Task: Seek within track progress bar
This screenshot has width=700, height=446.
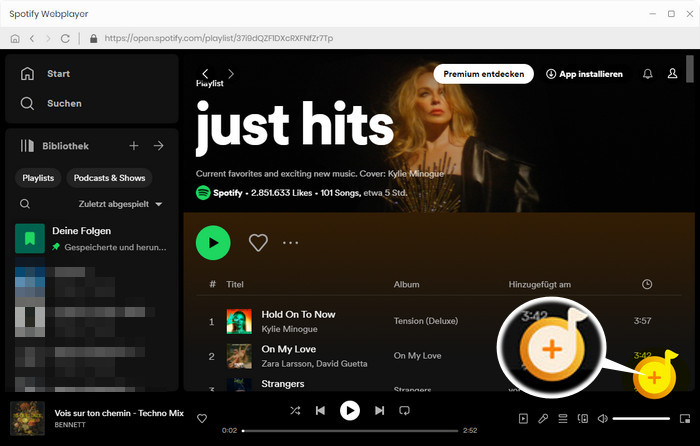Action: pos(350,431)
